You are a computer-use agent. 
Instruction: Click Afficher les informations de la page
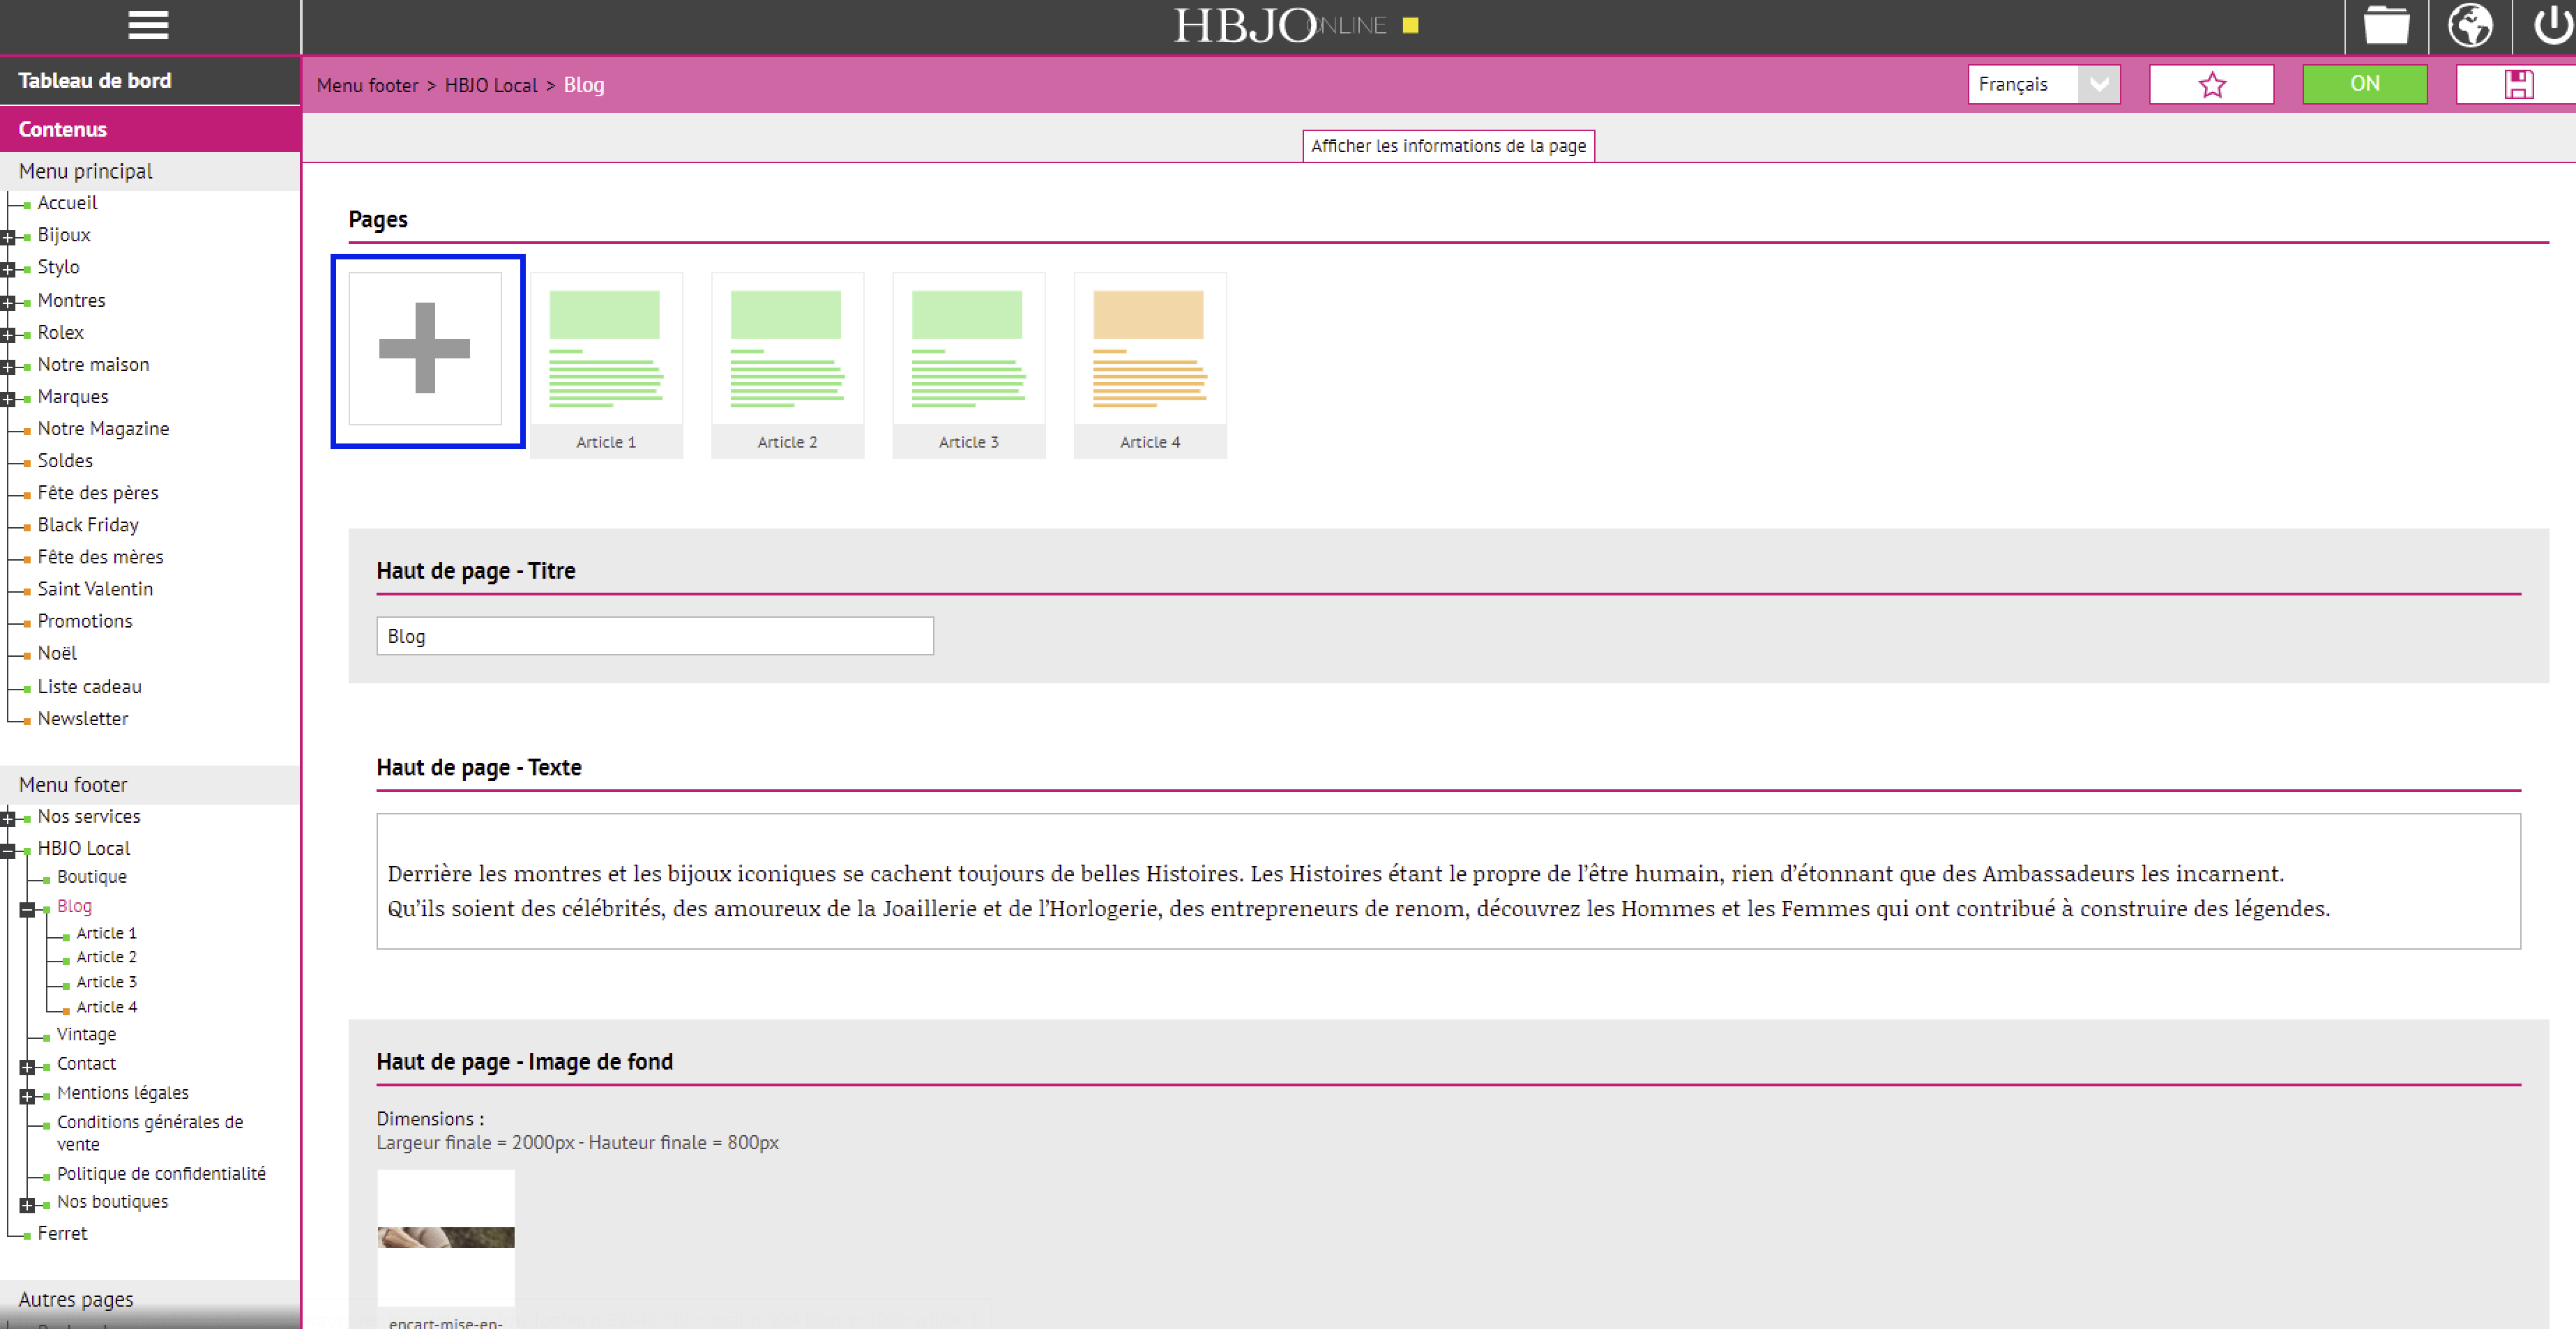1447,146
